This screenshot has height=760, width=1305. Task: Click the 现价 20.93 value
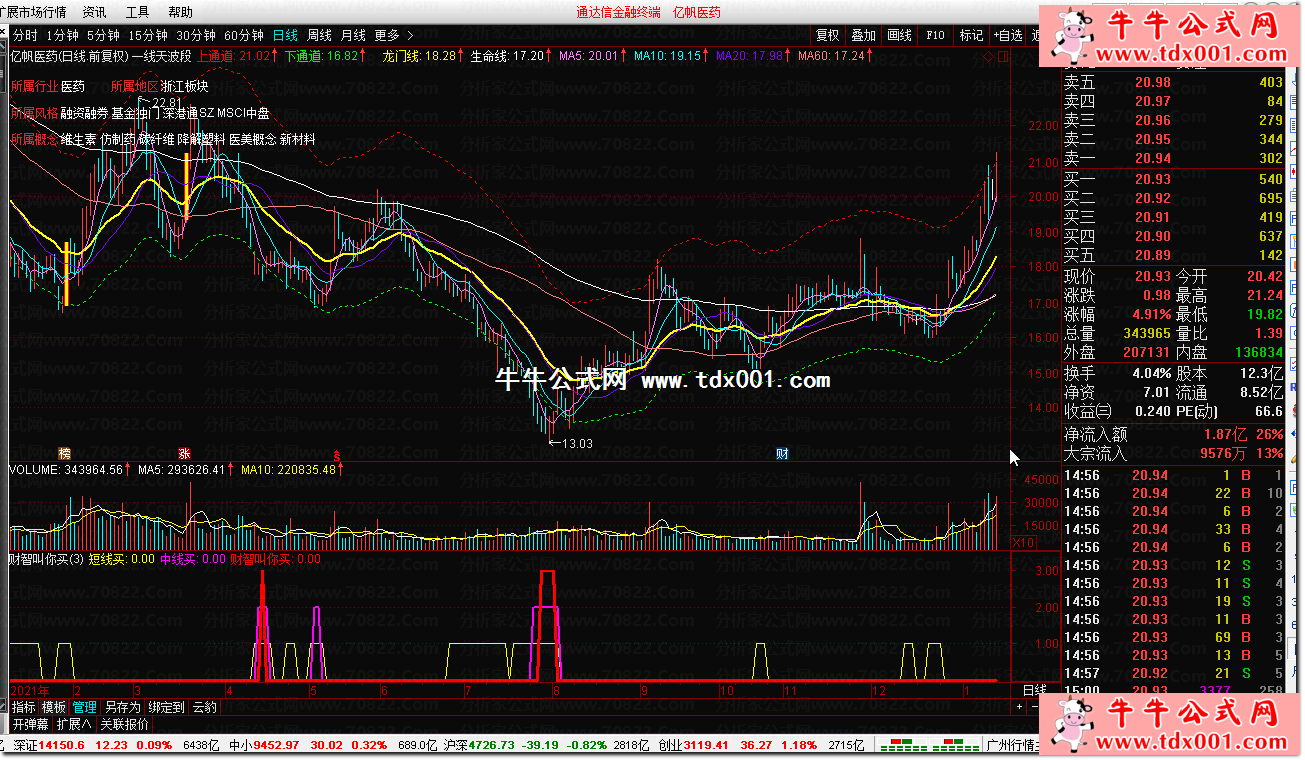pyautogui.click(x=1152, y=276)
